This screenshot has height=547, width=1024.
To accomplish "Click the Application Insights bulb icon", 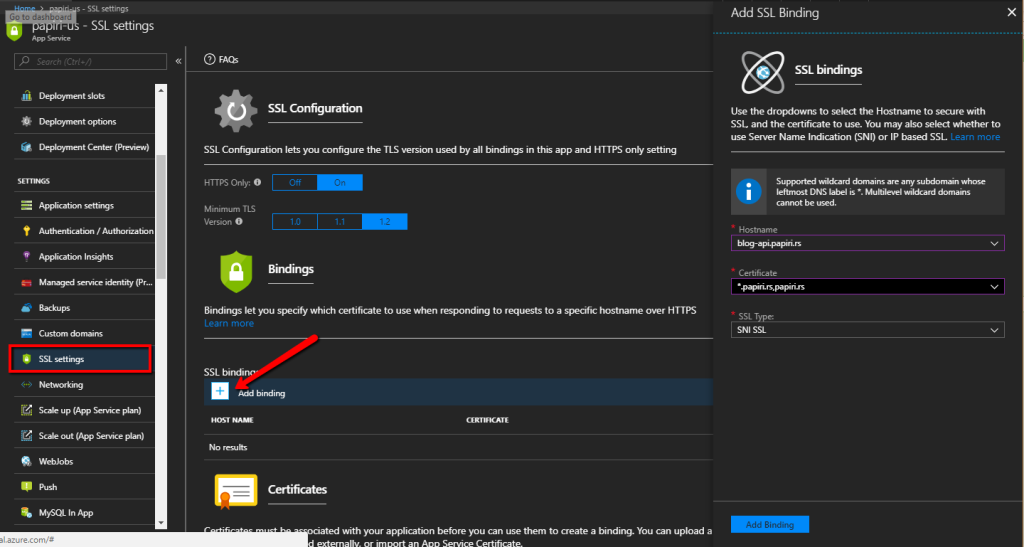I will point(26,257).
